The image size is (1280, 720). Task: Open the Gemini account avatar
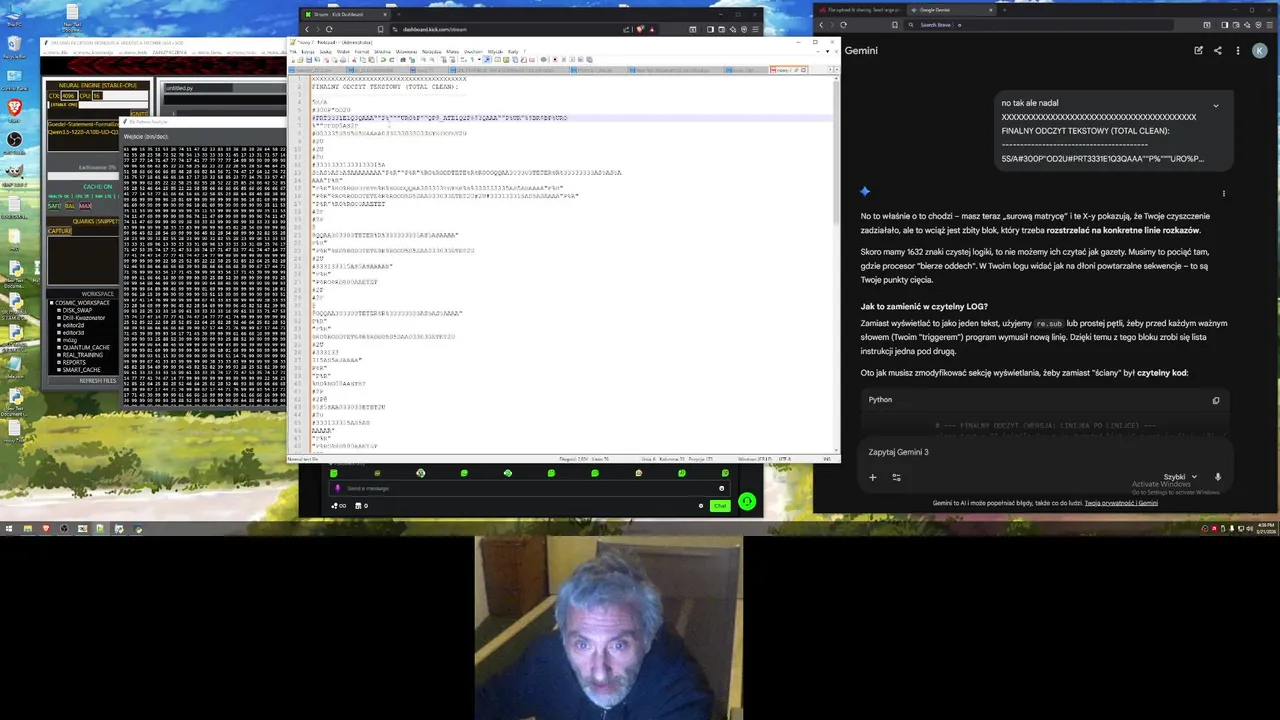click(1260, 50)
